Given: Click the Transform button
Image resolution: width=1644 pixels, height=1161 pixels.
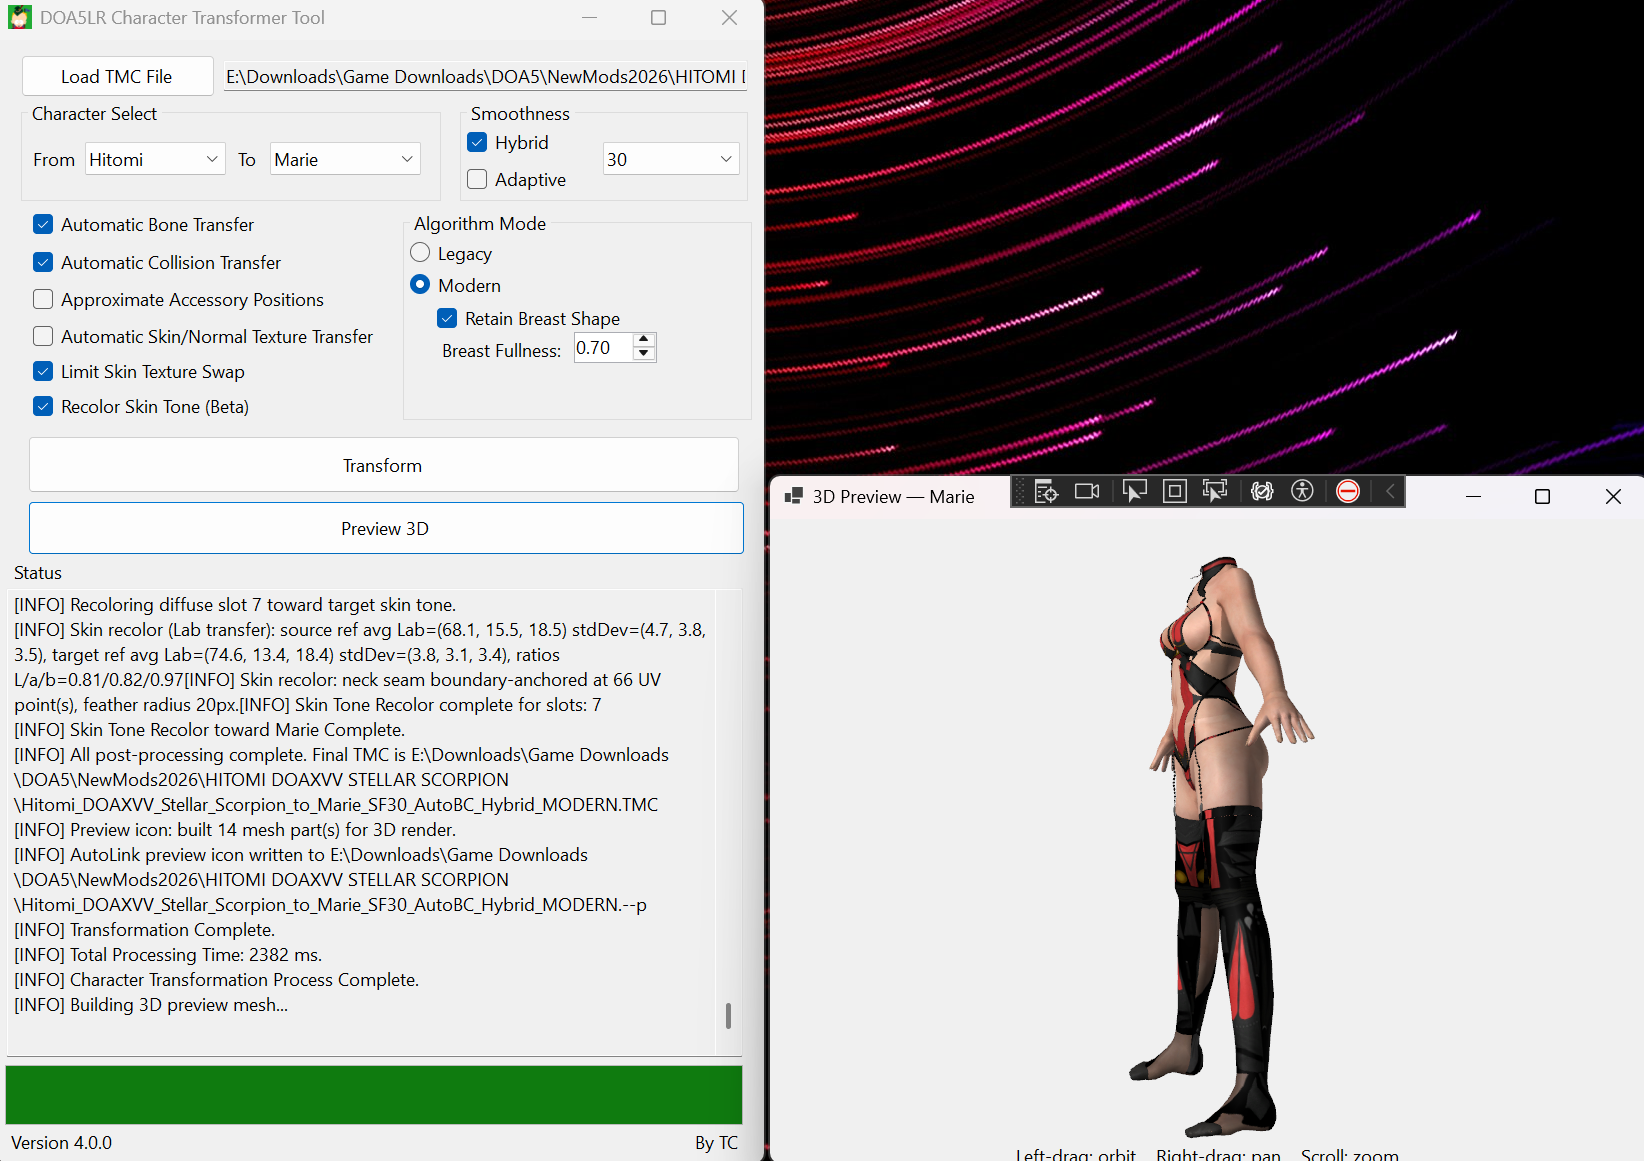Looking at the screenshot, I should coord(384,465).
